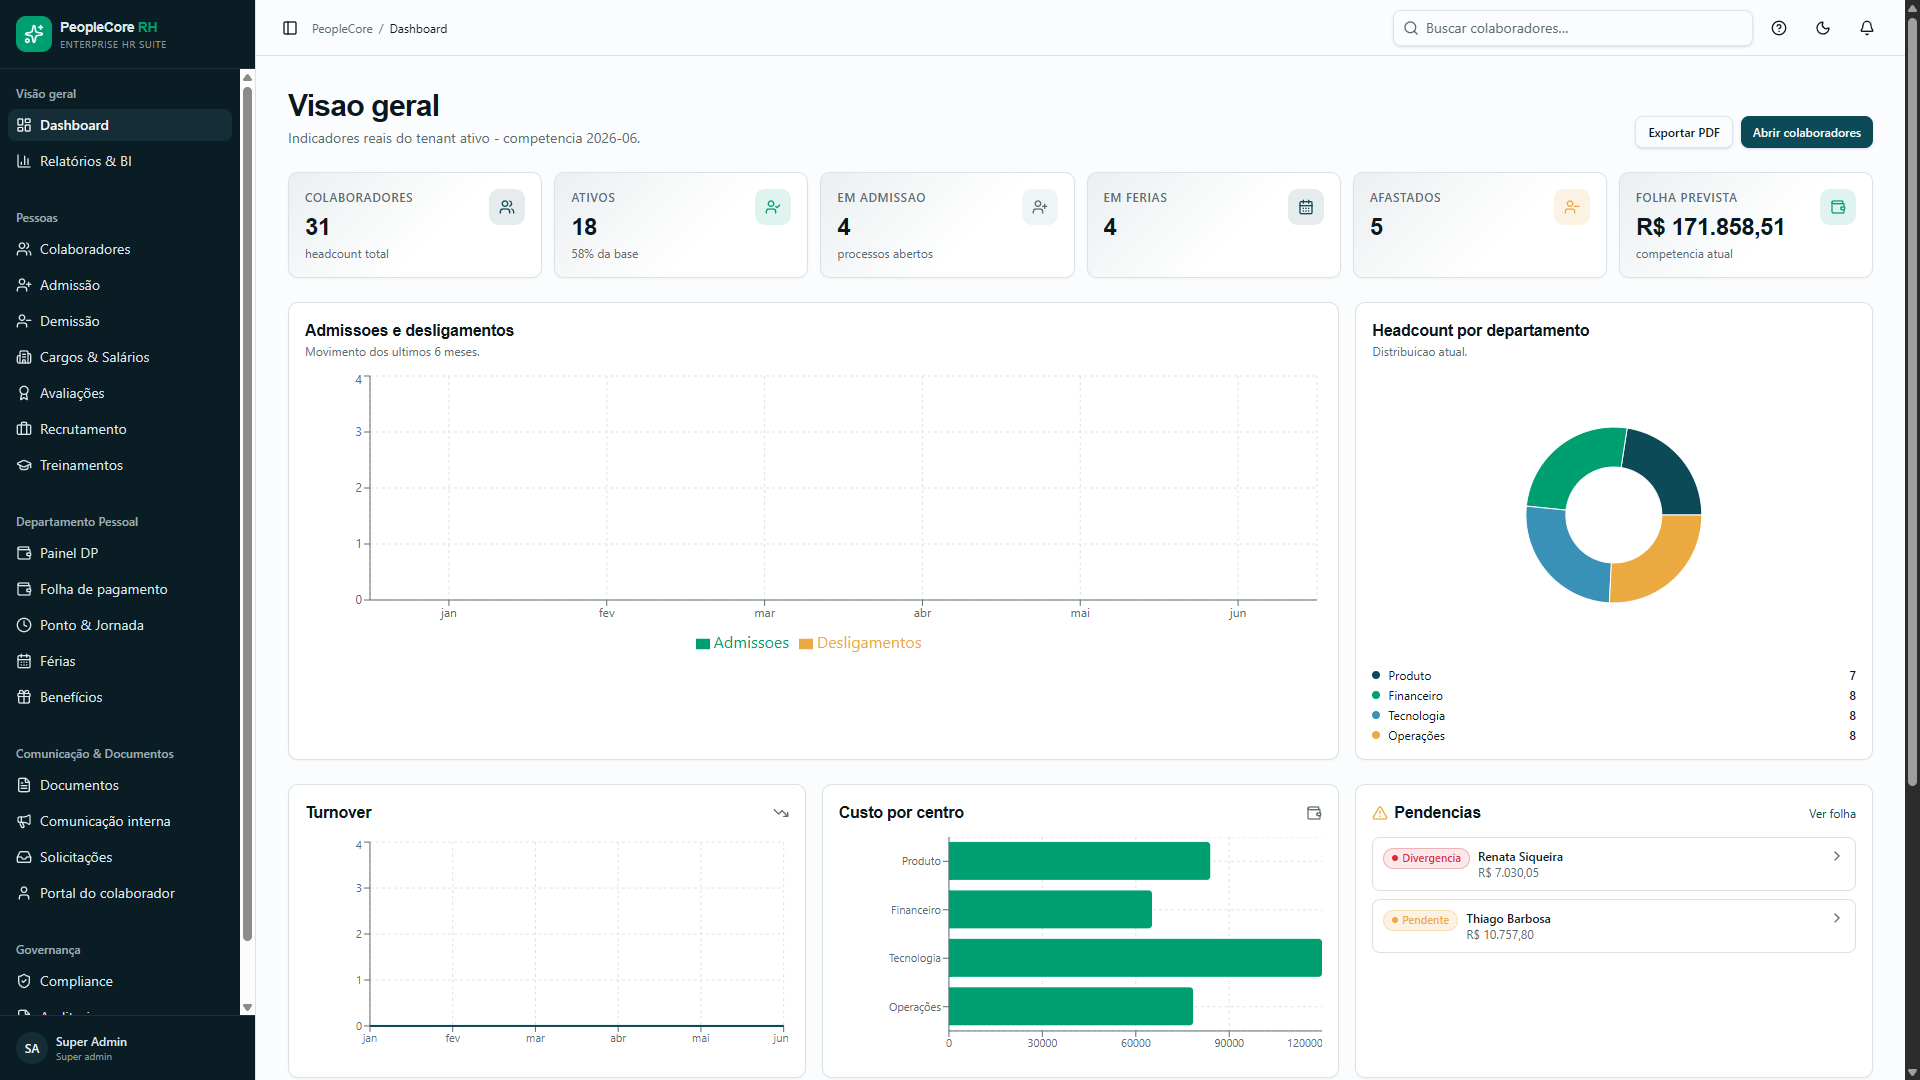Click Exportar PDF button
Screen dimensions: 1920x1080
pyautogui.click(x=1683, y=132)
